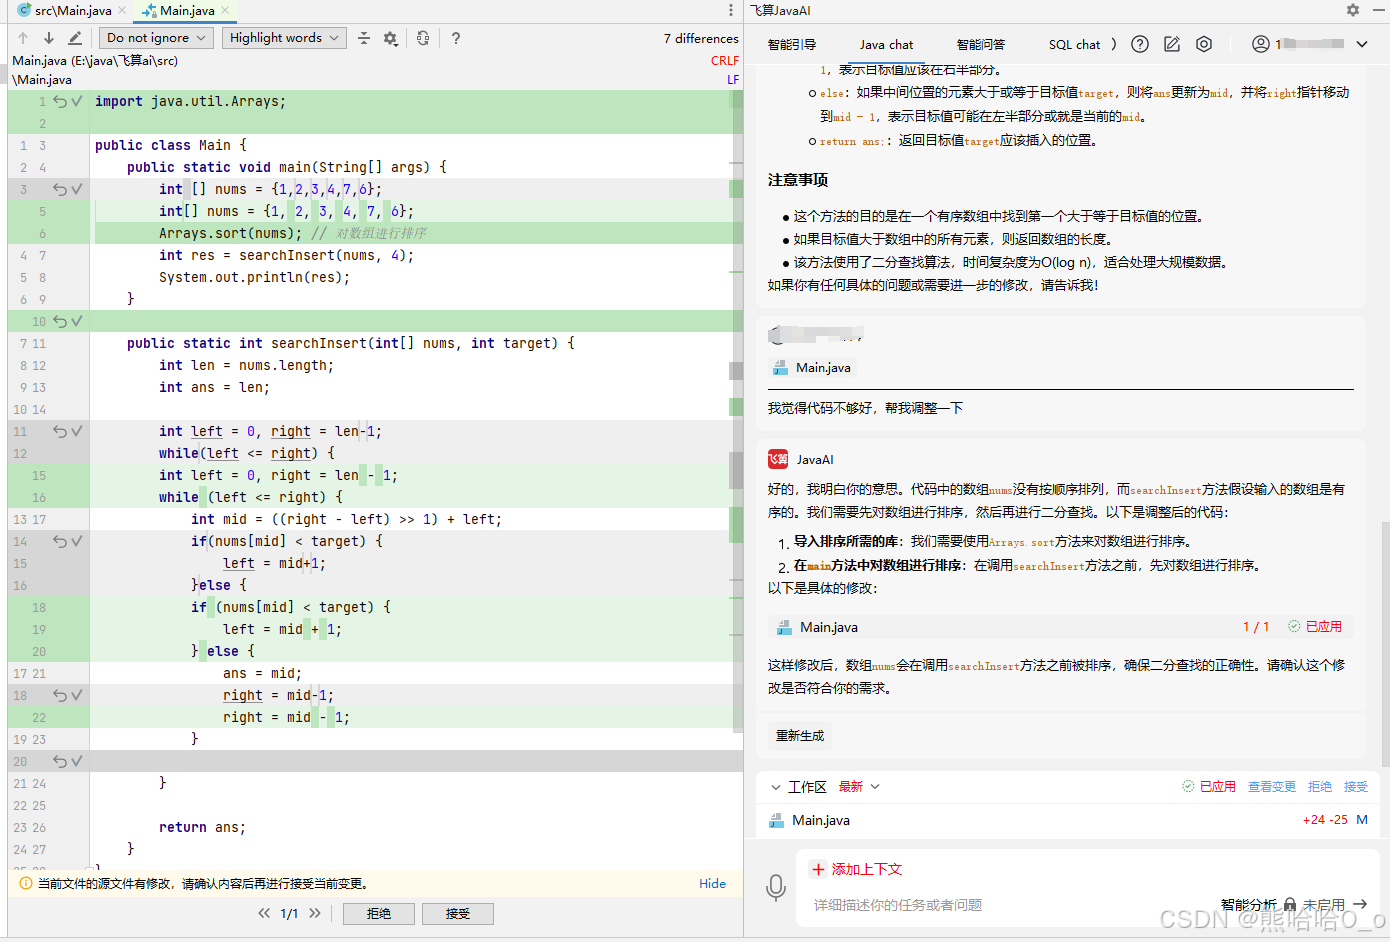Revert the import java.util.Arrays change
Screen dimensions: 1390x942
[x=60, y=101]
